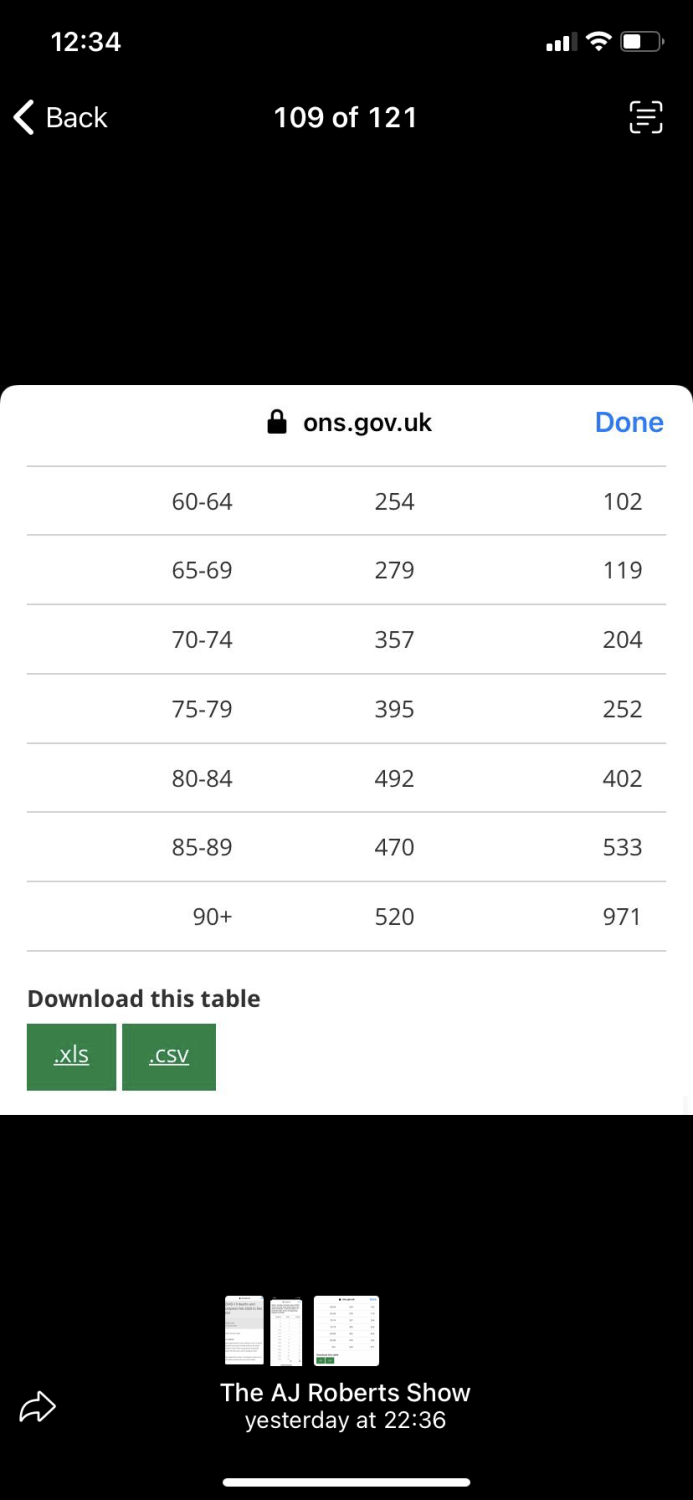Screen dimensions: 693x1500
Task: Tap the 971 value in table
Action: (x=621, y=916)
